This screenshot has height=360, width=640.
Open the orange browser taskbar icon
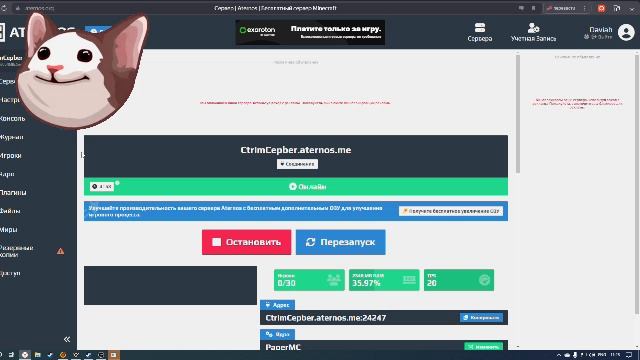pos(63,355)
